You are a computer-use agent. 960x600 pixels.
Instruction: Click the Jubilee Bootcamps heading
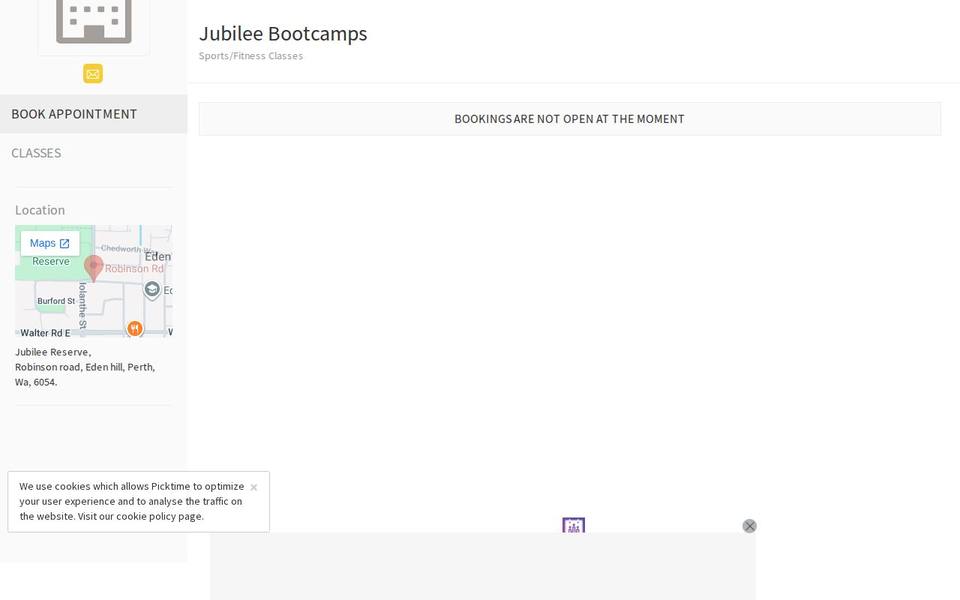pos(283,34)
